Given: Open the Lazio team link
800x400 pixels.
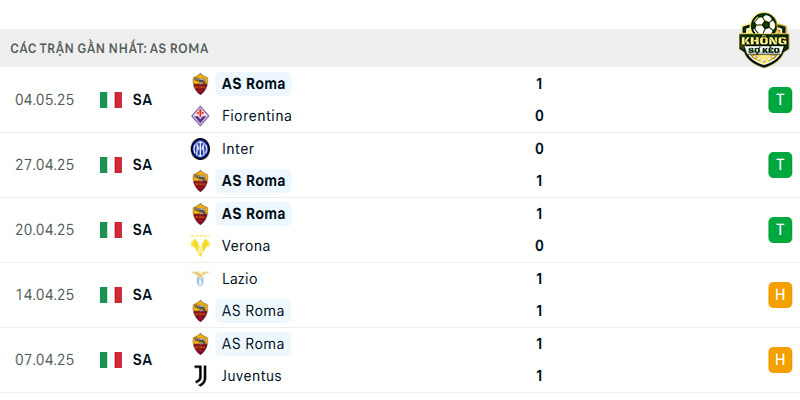Looking at the screenshot, I should click(x=240, y=279).
